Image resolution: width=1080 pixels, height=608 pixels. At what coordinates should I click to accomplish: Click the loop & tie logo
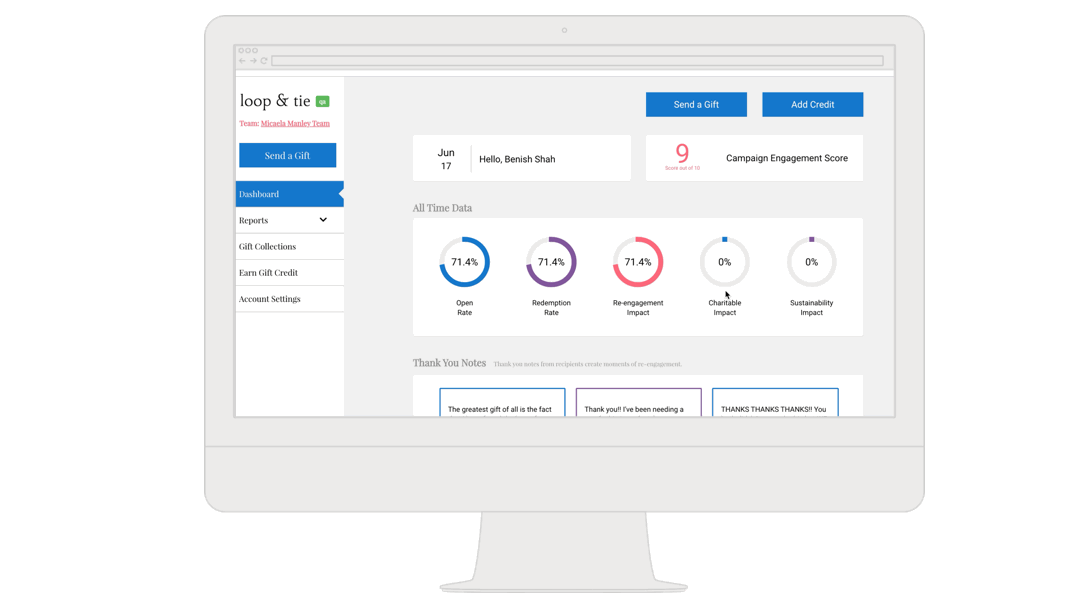[275, 101]
